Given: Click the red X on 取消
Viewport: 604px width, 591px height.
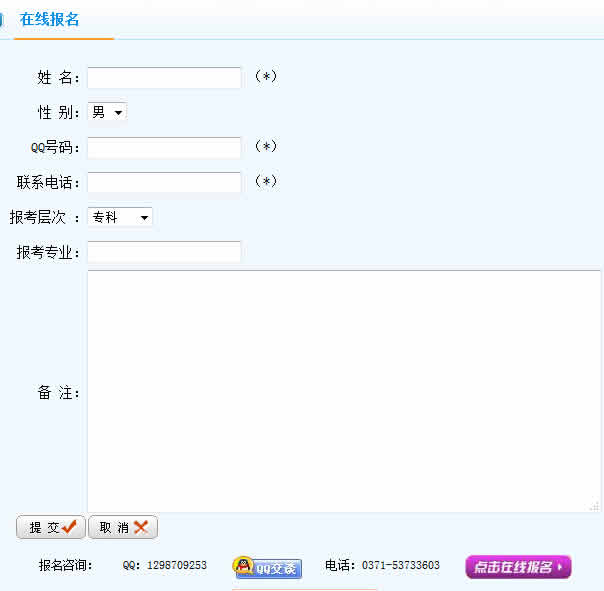Looking at the screenshot, I should pos(140,527).
